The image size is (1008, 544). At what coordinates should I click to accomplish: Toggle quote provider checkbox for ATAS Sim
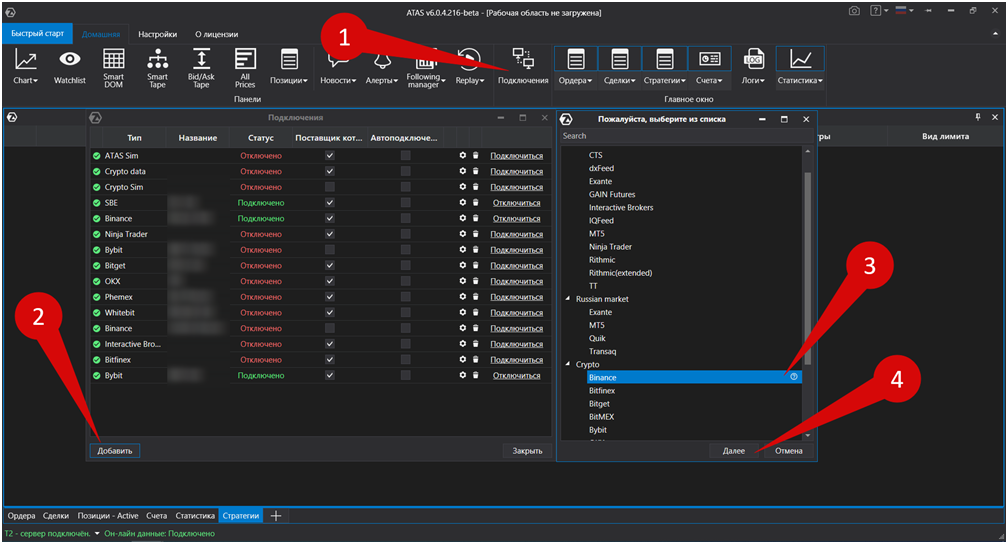coord(330,155)
